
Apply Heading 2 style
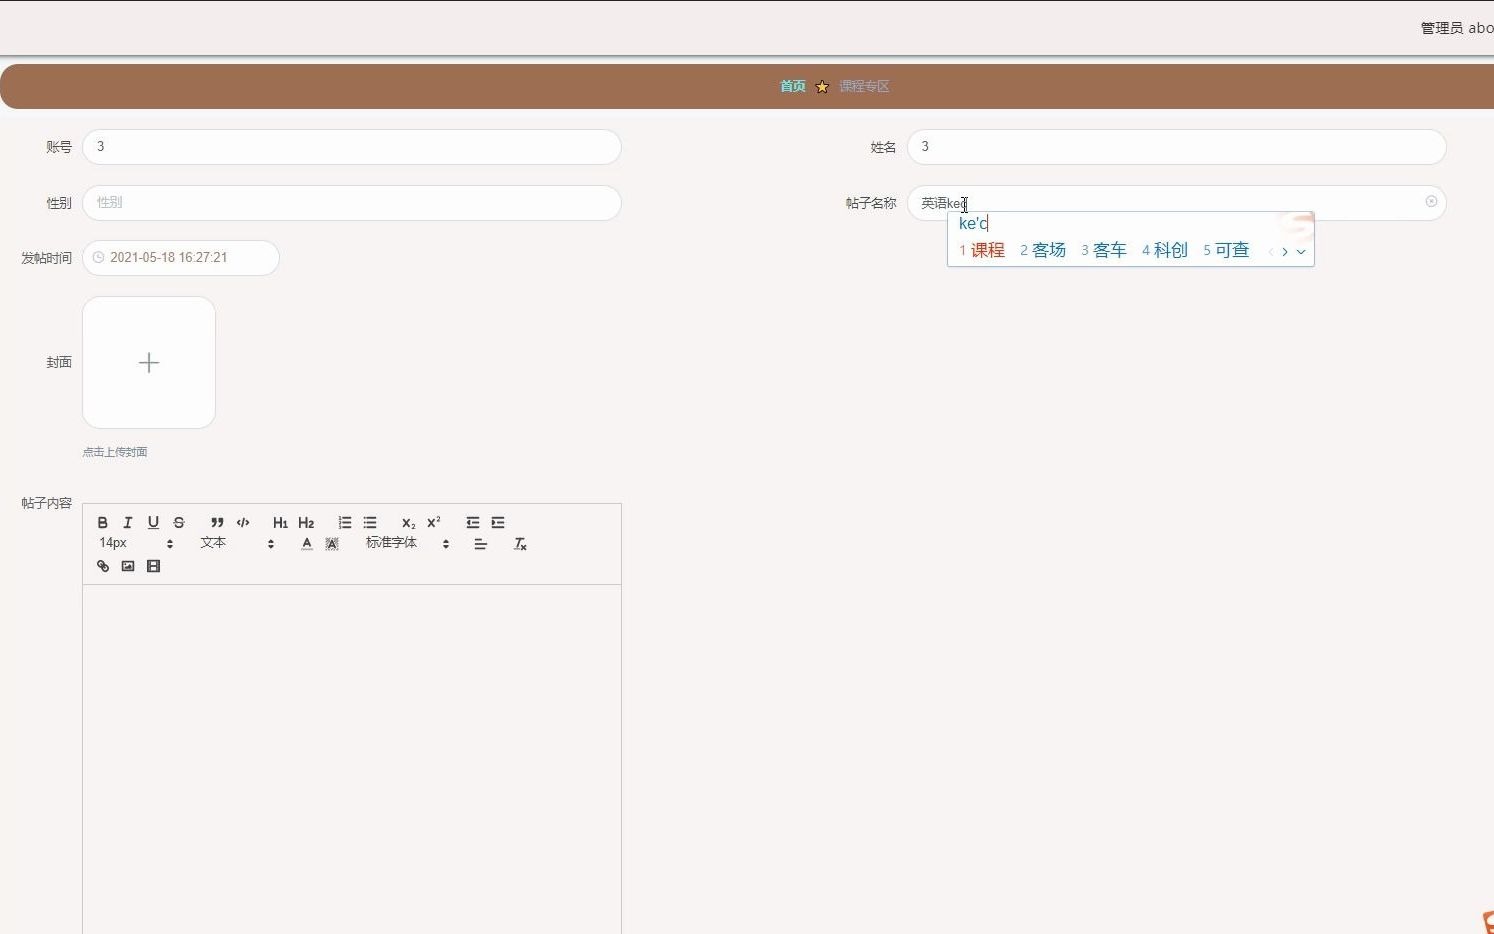click(x=306, y=522)
